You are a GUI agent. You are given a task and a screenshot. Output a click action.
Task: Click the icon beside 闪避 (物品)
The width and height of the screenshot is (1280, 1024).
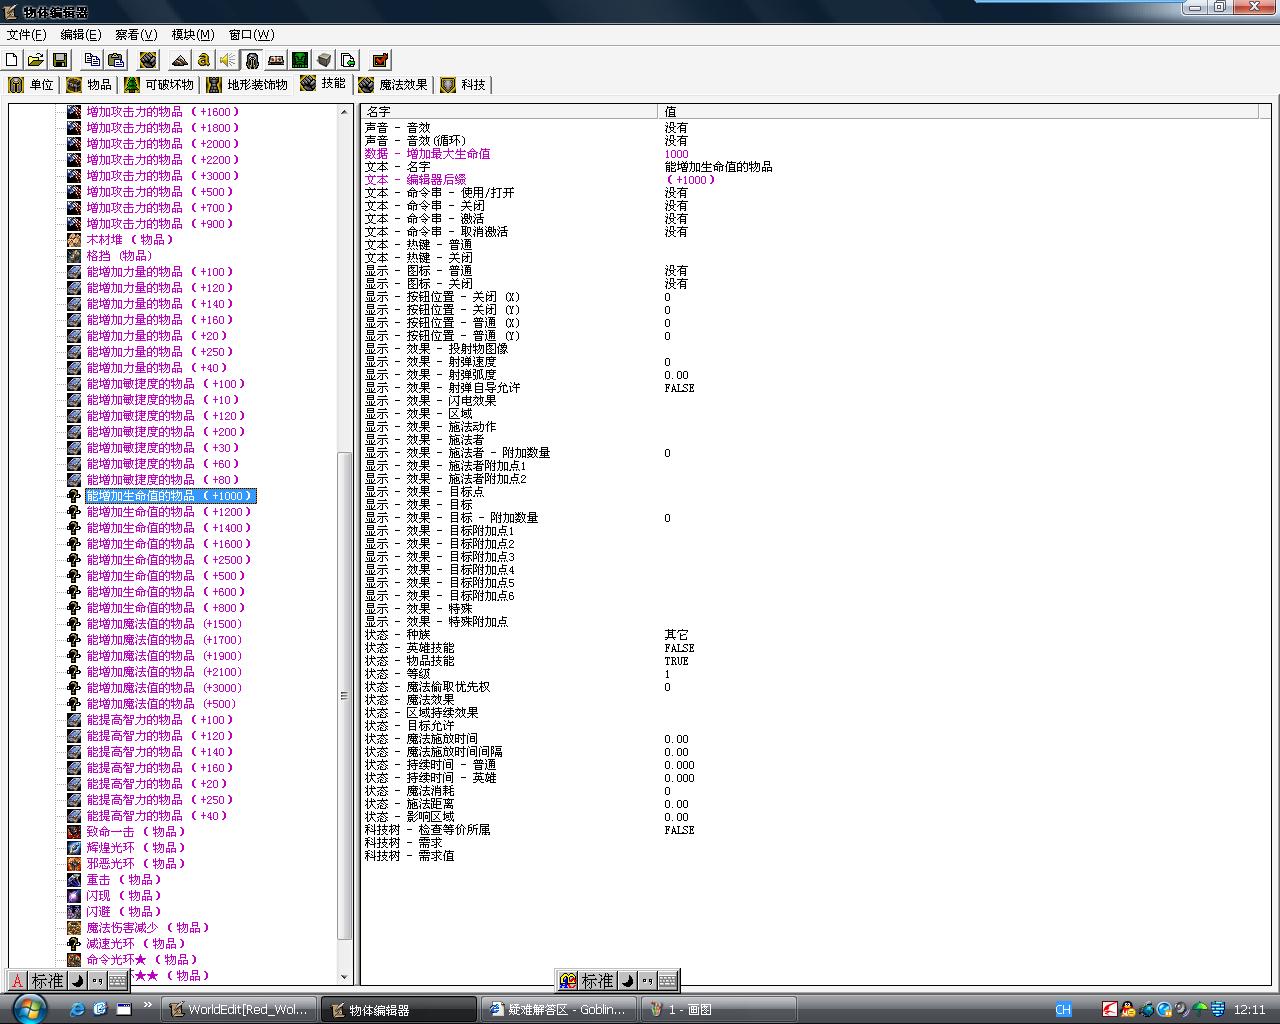74,912
